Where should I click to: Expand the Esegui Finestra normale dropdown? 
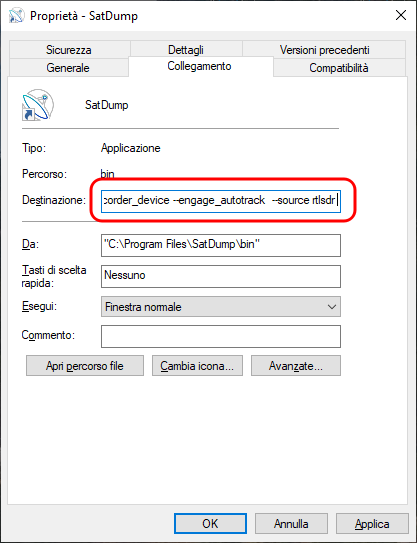(221, 306)
